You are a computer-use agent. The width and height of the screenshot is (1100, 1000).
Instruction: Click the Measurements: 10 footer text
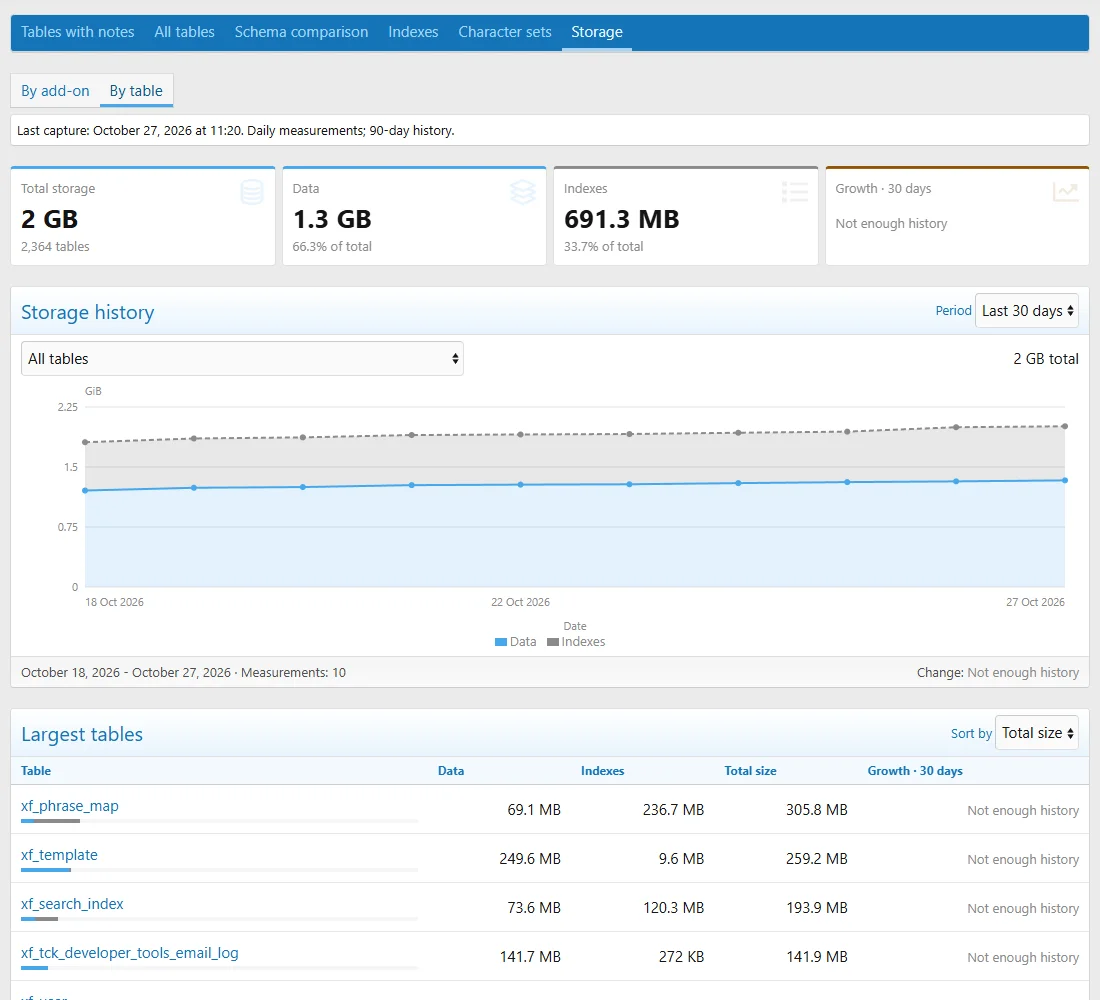(x=293, y=672)
